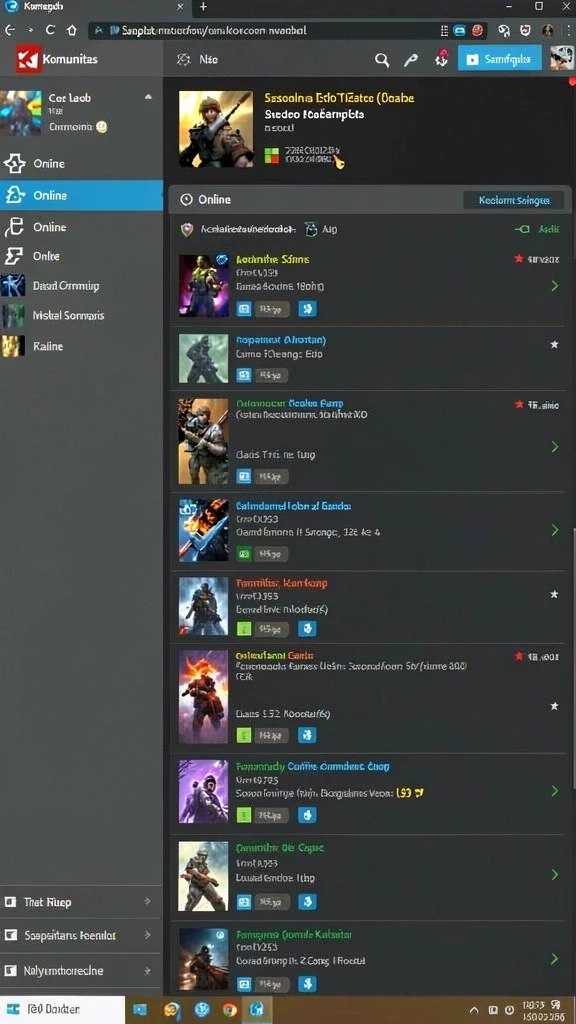Click the green square icon in the purple hooded character row
The height and width of the screenshot is (1024, 576).
pyautogui.click(x=244, y=814)
